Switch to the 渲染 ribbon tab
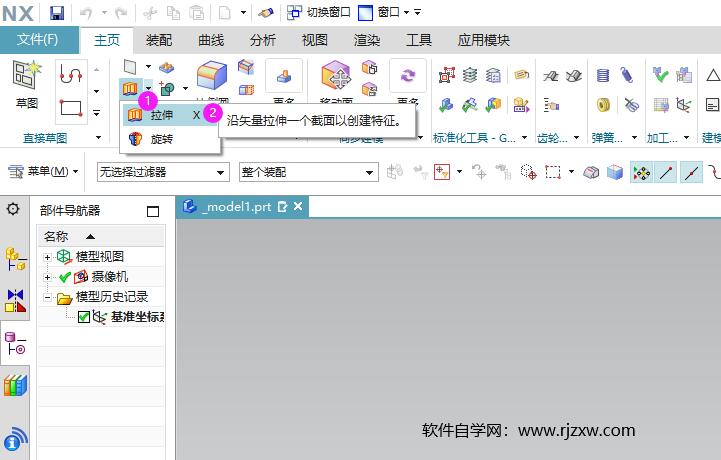Viewport: 721px width, 460px height. click(x=367, y=40)
